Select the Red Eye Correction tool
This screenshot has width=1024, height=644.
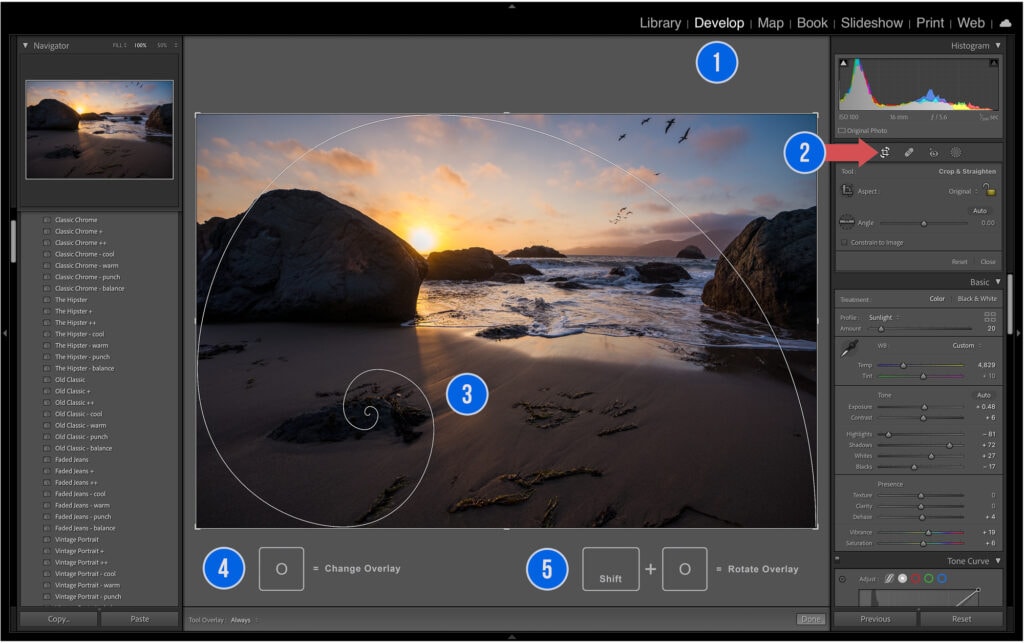tap(933, 152)
